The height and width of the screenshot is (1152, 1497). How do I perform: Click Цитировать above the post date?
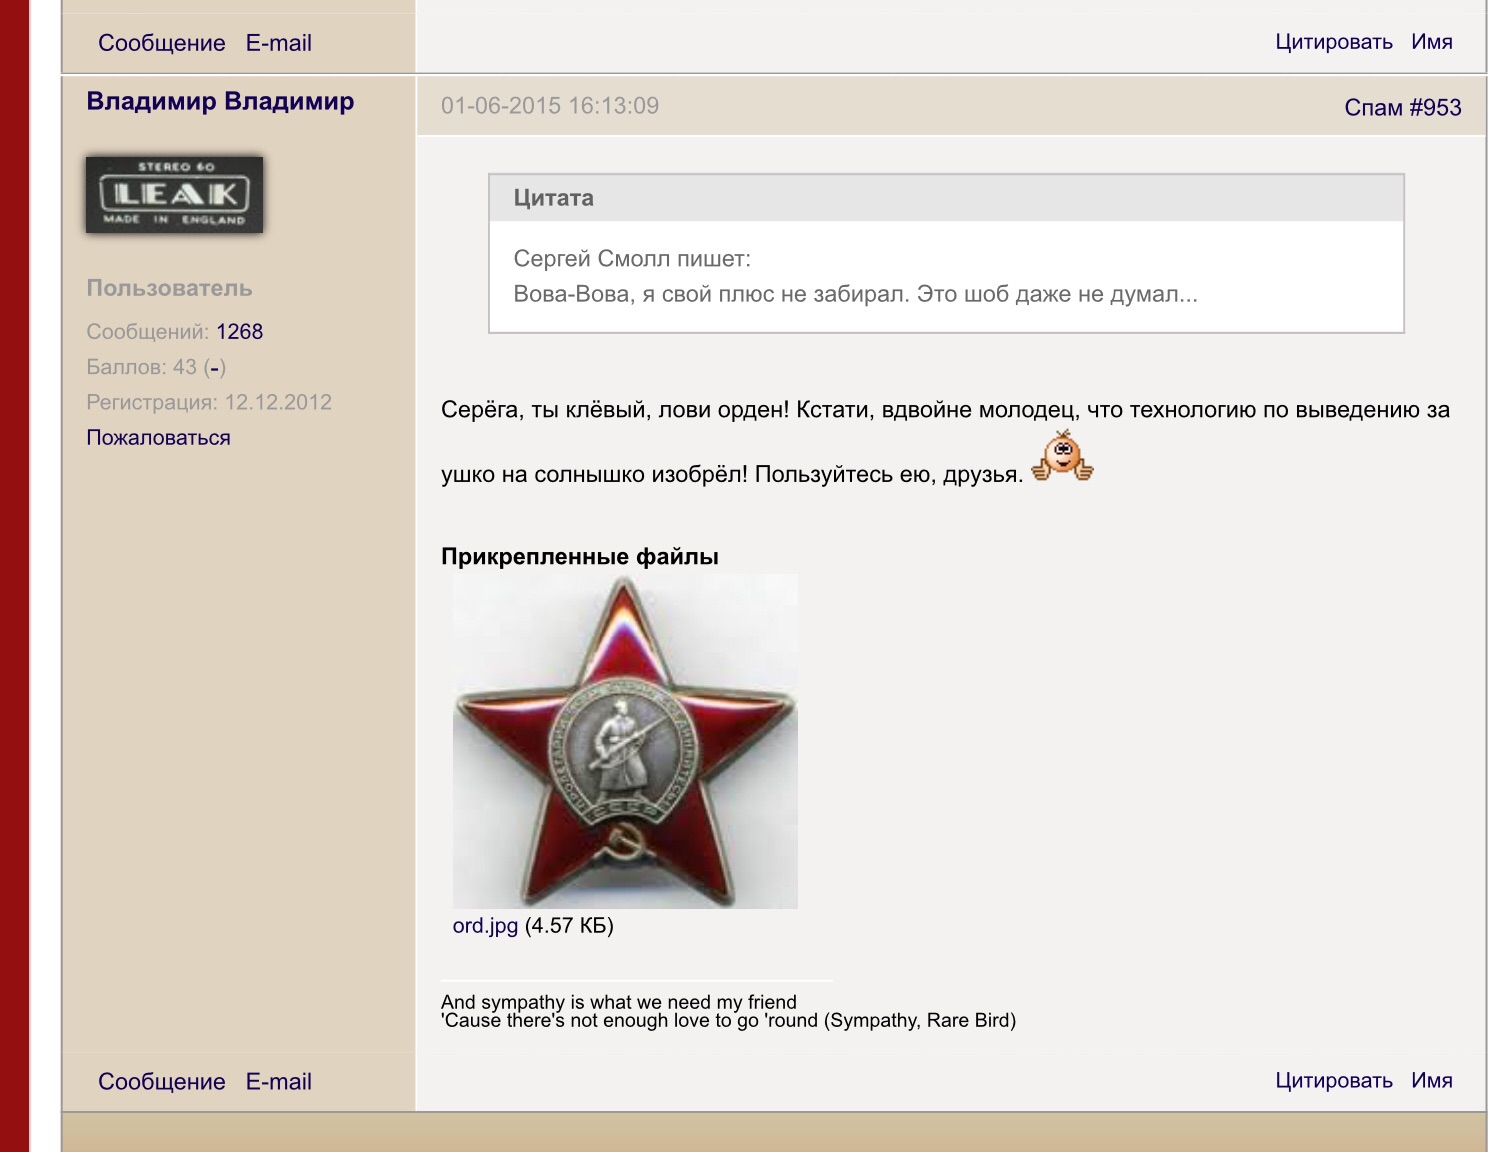[x=1333, y=42]
